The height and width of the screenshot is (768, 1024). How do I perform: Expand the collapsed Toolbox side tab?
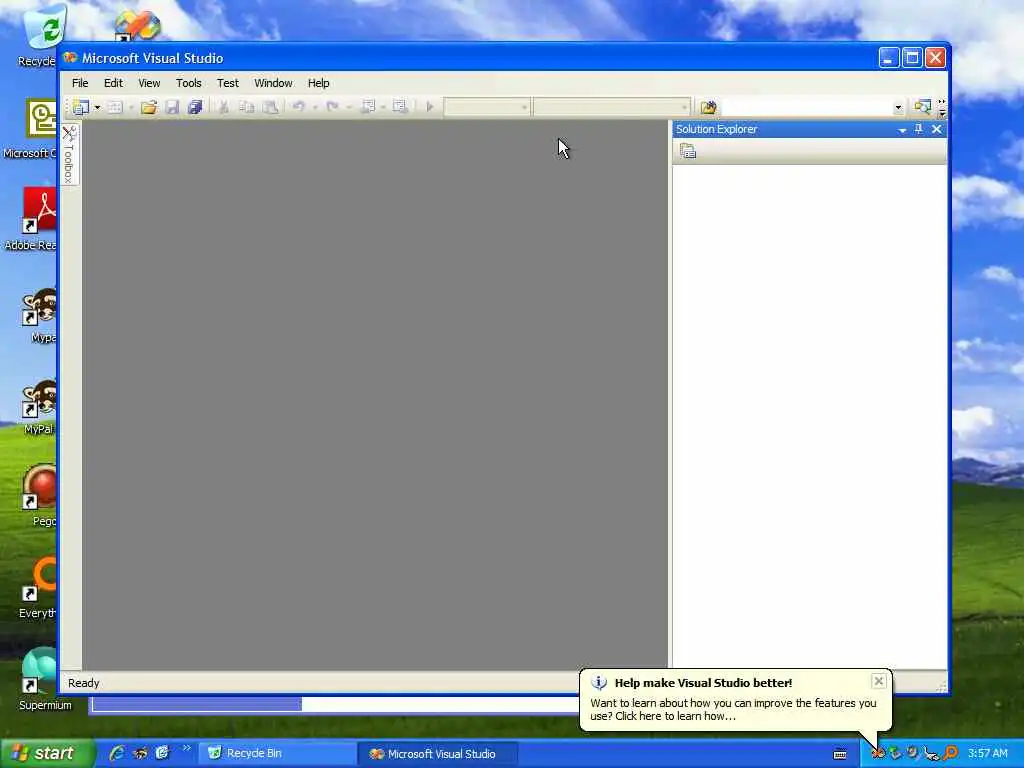[69, 154]
